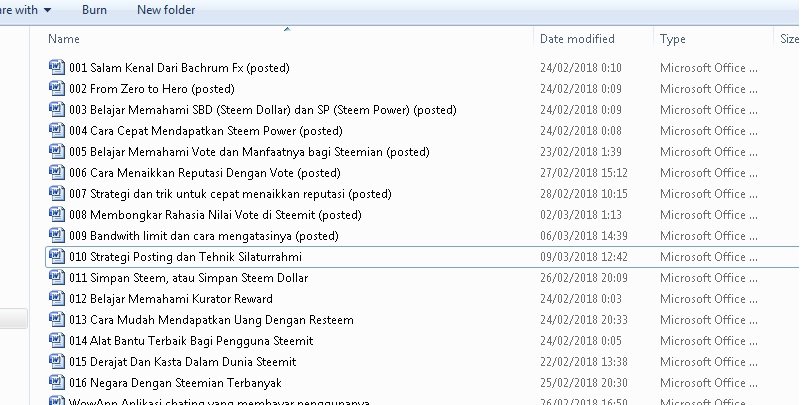Click Word icon of 004 Cara Cepat Mendapatkan
Screen dimensions: 808x405
pyautogui.click(x=57, y=130)
